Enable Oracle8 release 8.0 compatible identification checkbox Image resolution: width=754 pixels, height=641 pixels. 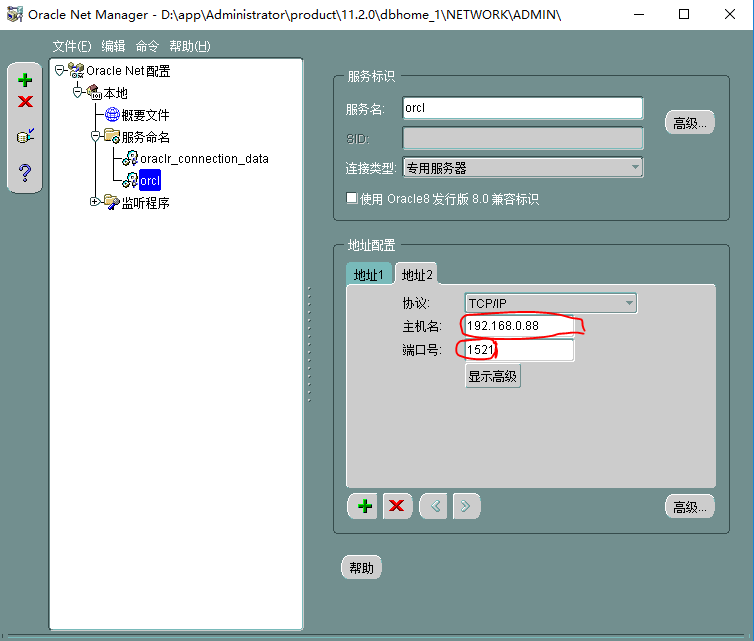click(351, 198)
